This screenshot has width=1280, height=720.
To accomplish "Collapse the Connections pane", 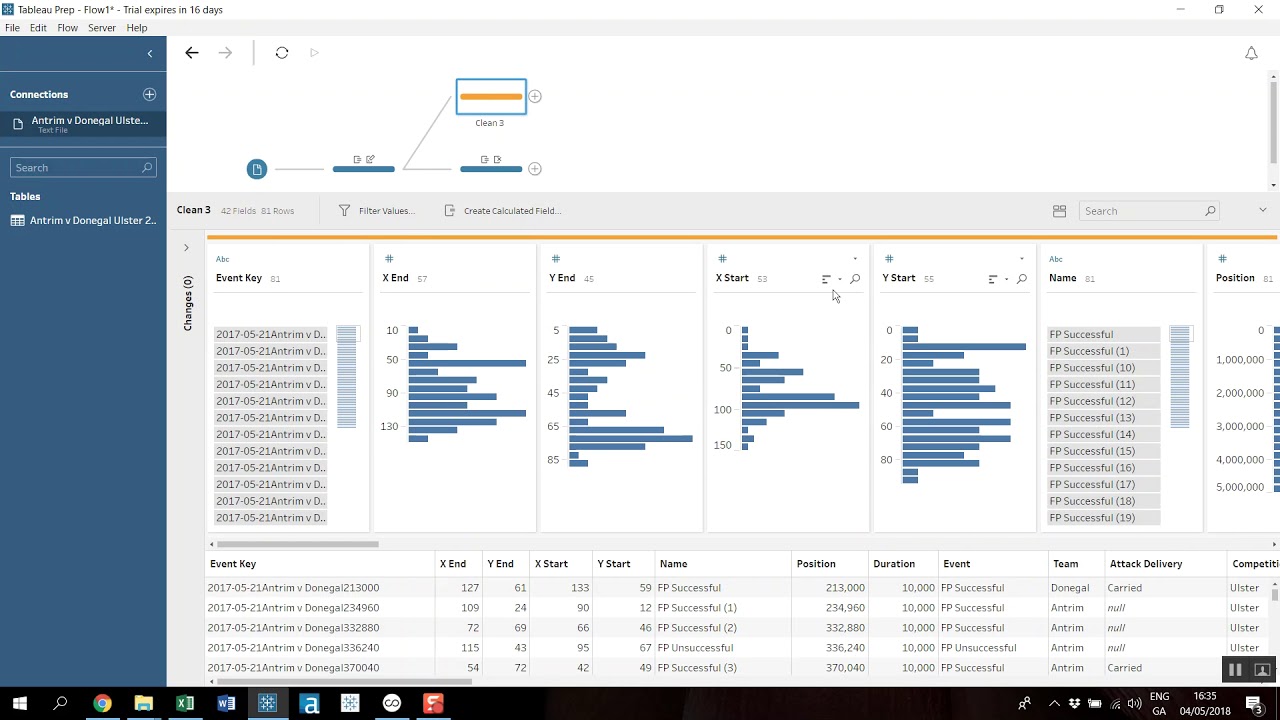I will pyautogui.click(x=150, y=54).
